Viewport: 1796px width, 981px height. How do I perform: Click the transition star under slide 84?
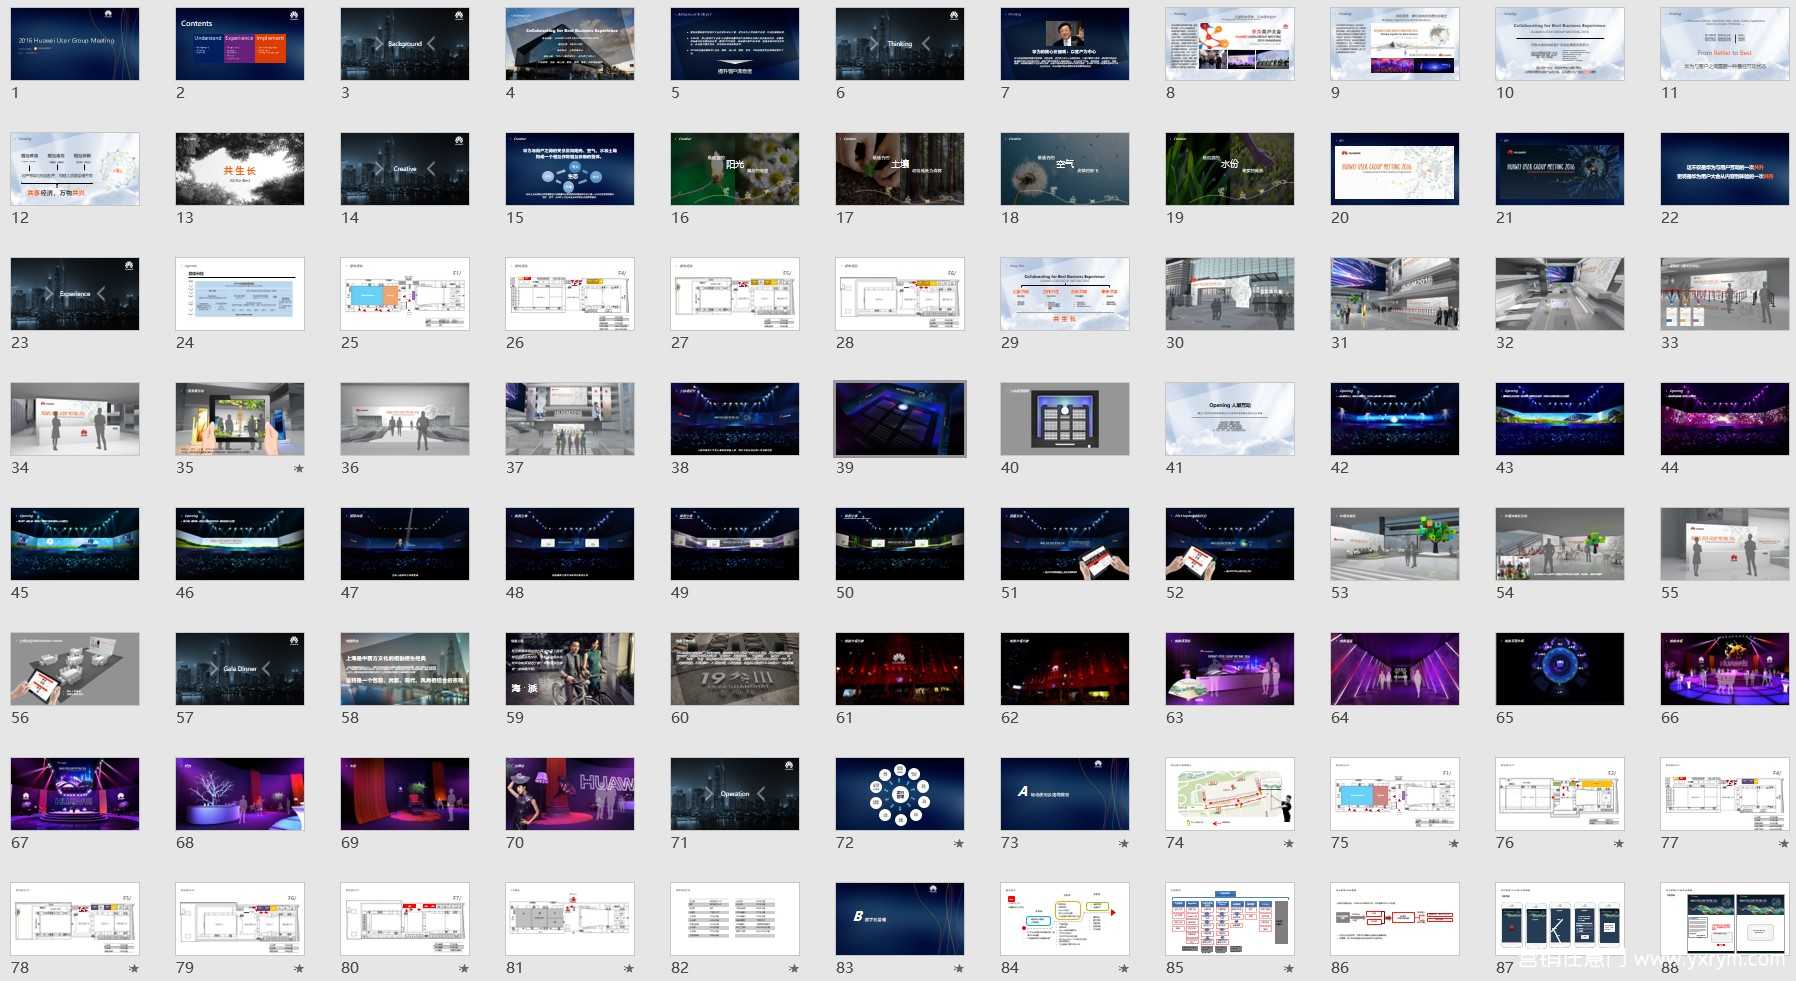1124,968
